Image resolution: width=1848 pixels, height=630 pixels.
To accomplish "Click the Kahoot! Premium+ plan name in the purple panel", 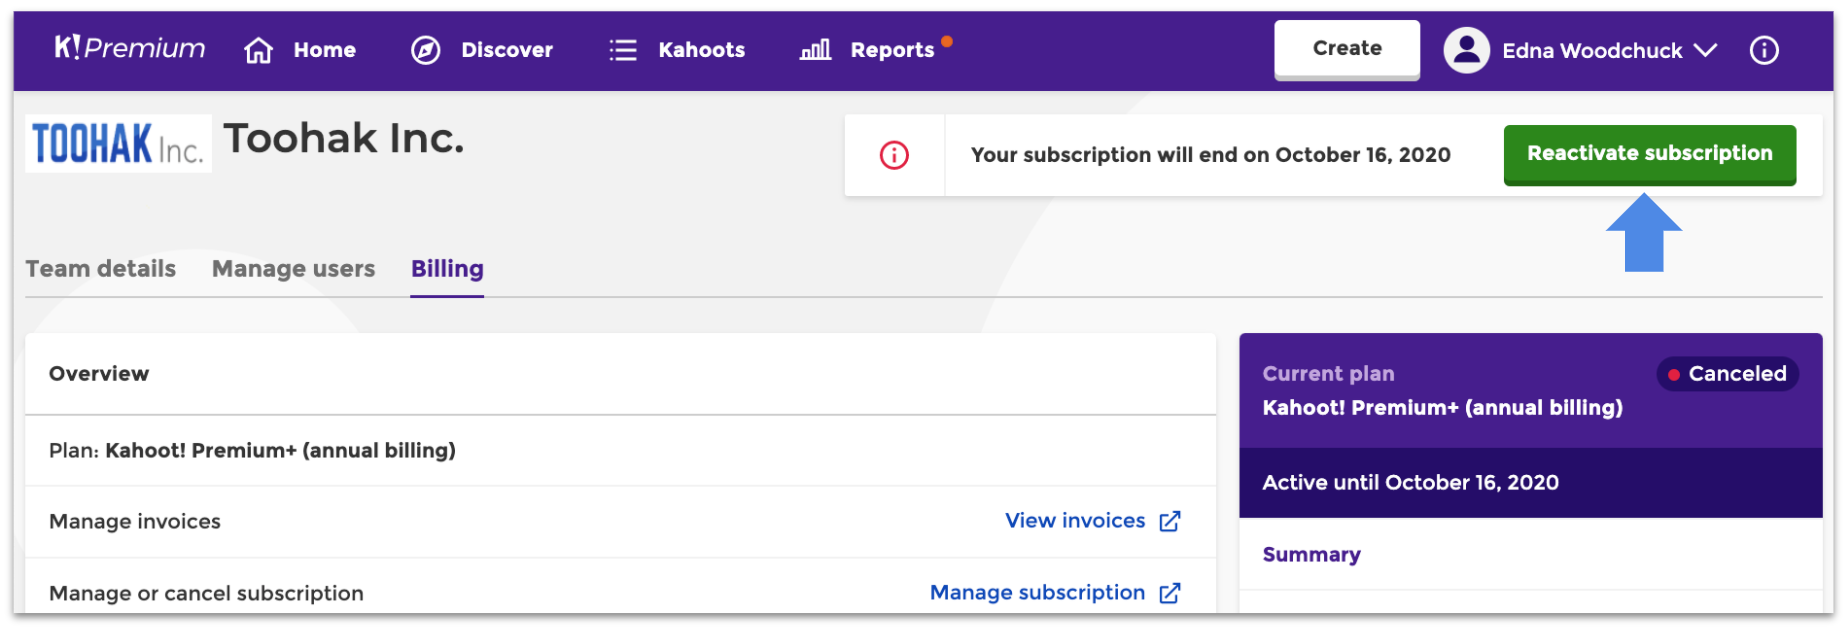I will pos(1443,408).
